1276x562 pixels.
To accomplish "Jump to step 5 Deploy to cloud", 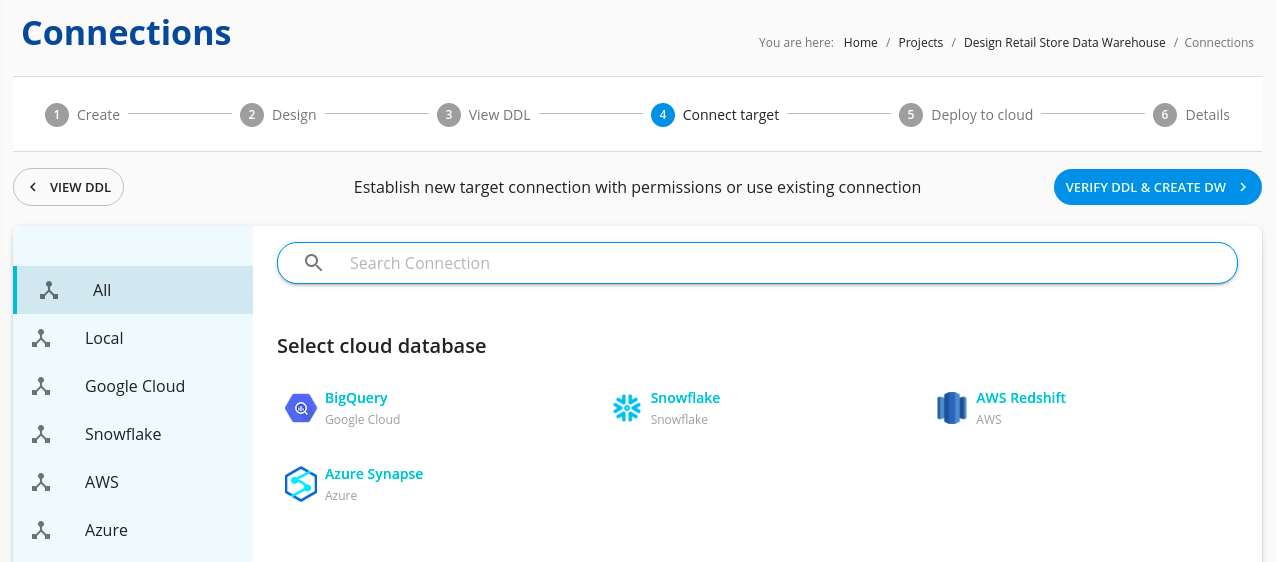I will 966,115.
